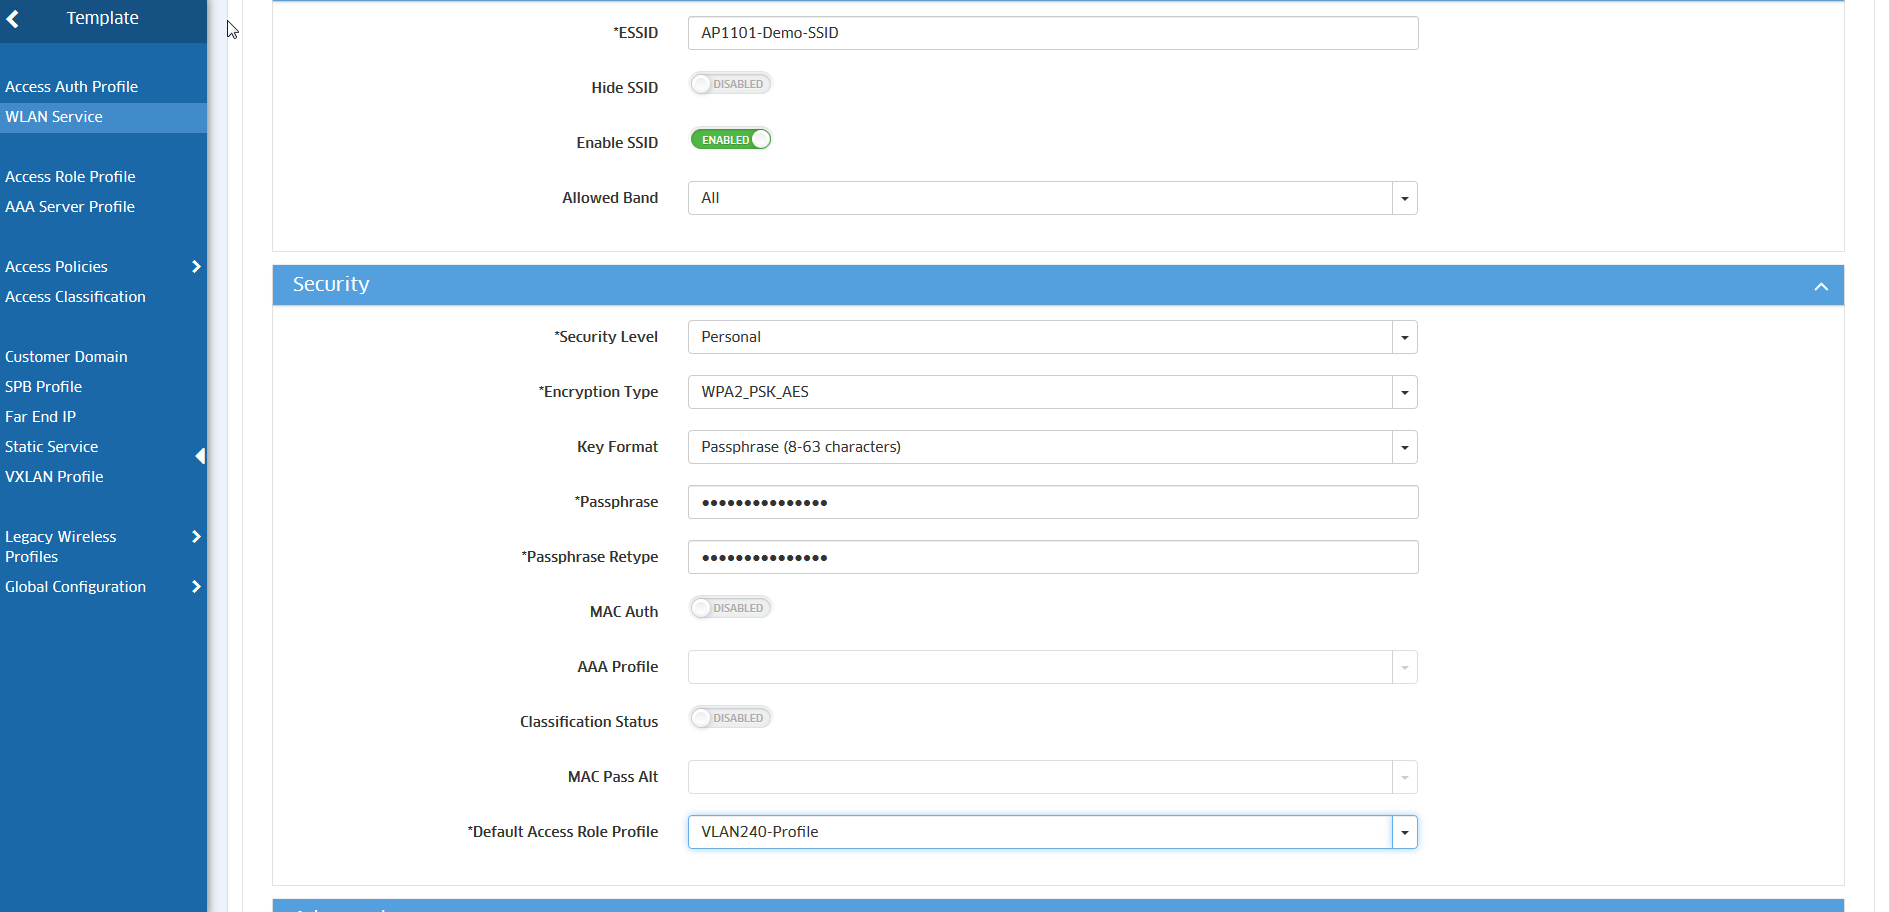This screenshot has width=1890, height=912.
Task: Turn on the MAC Auth toggle
Action: coord(730,608)
